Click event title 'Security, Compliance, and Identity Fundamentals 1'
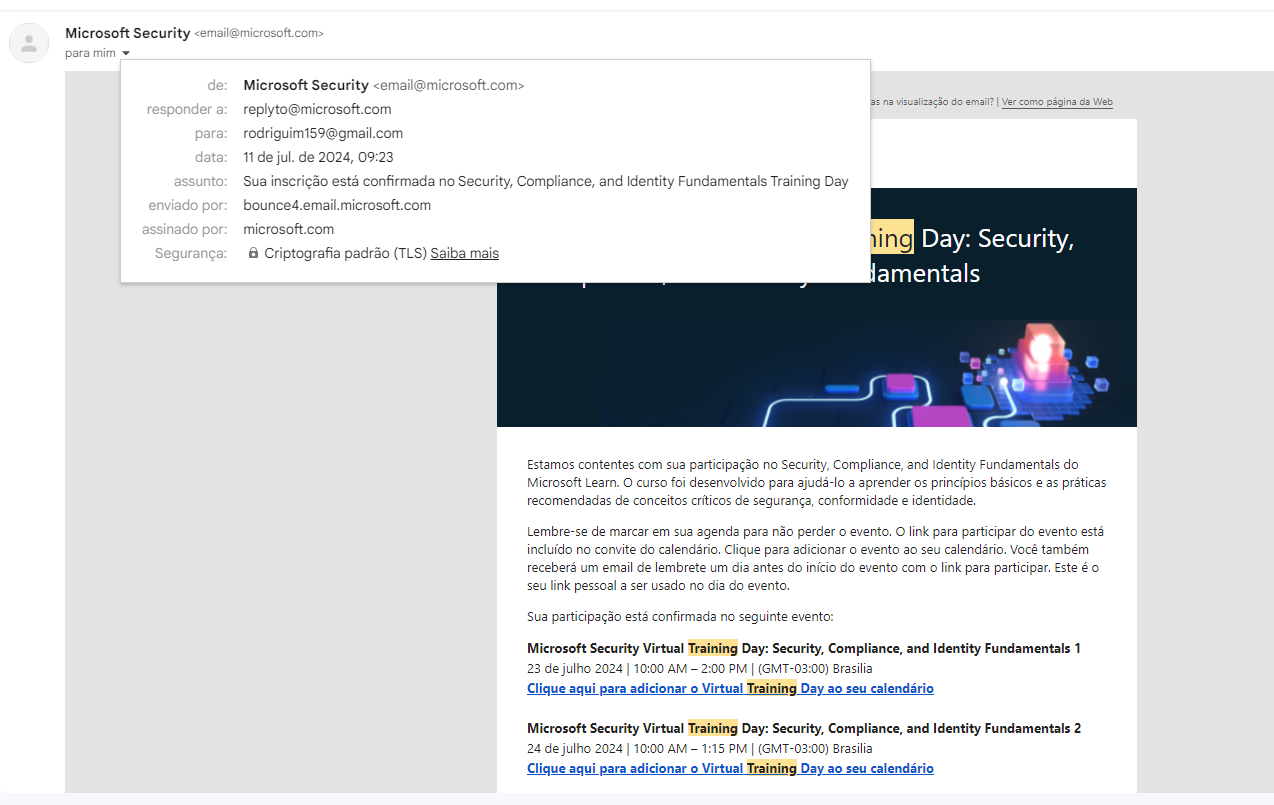This screenshot has width=1274, height=805. (804, 648)
